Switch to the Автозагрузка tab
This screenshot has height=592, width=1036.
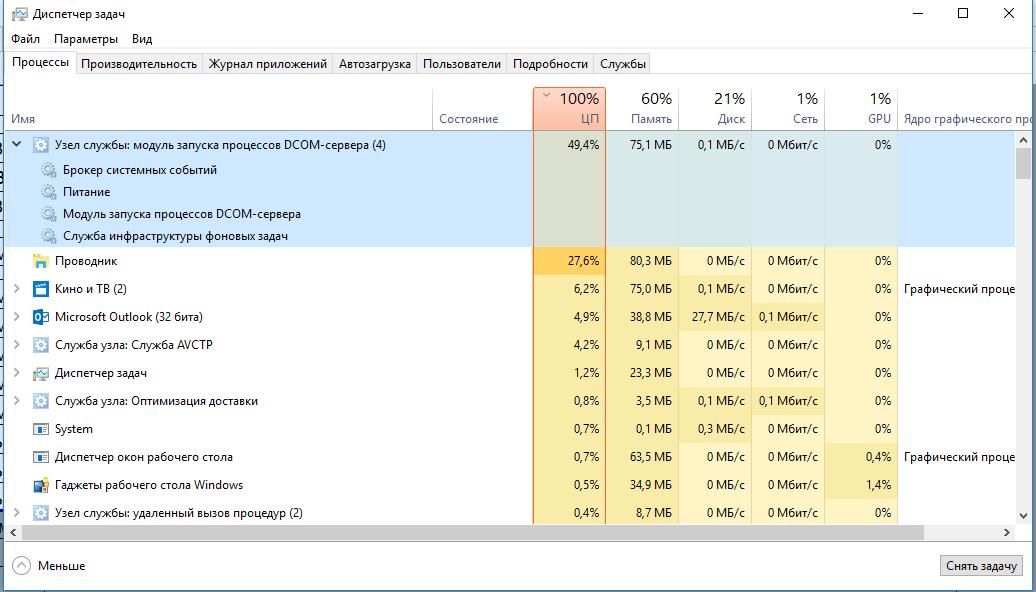click(375, 64)
